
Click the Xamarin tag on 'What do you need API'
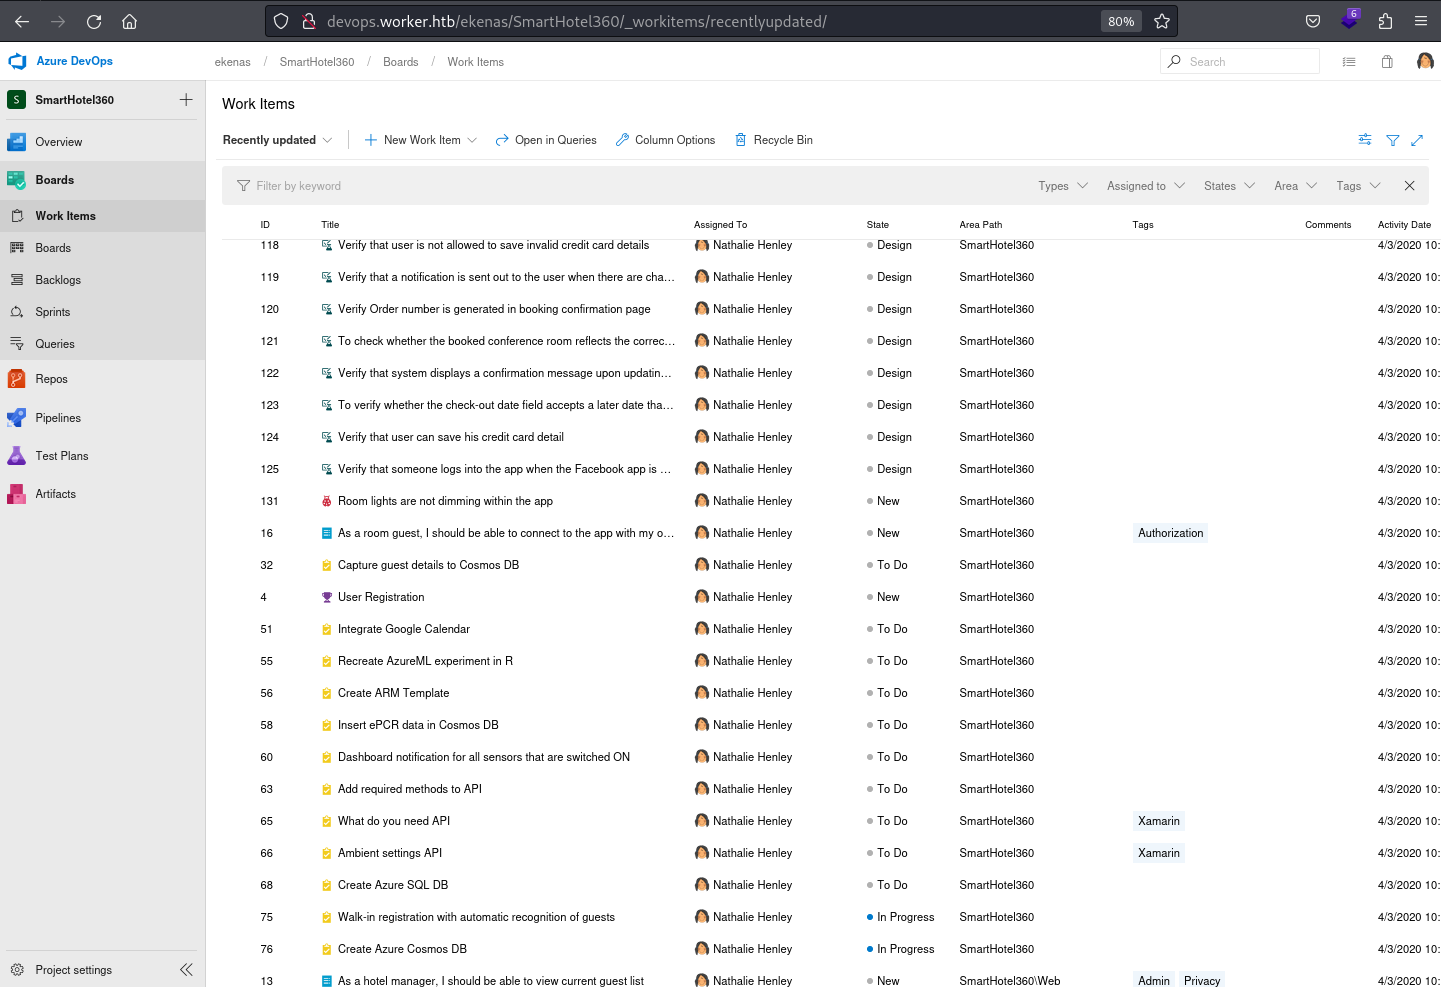[1159, 821]
